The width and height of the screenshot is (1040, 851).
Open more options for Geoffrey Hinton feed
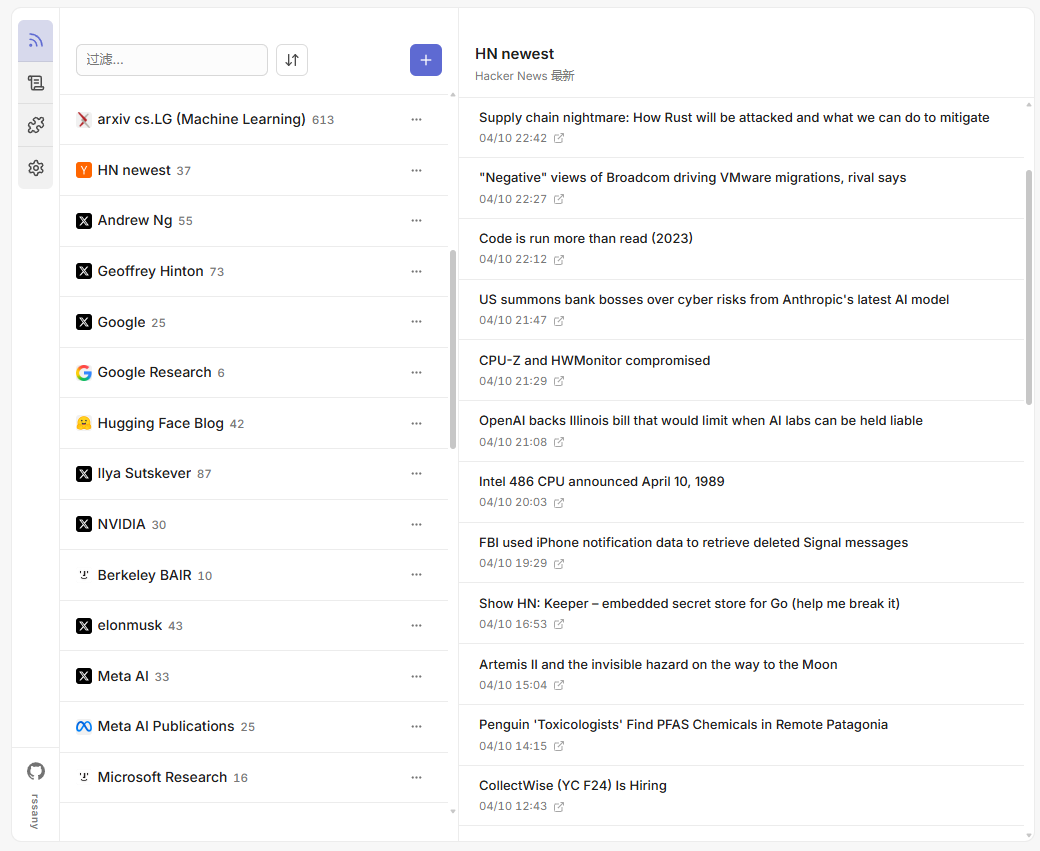417,272
